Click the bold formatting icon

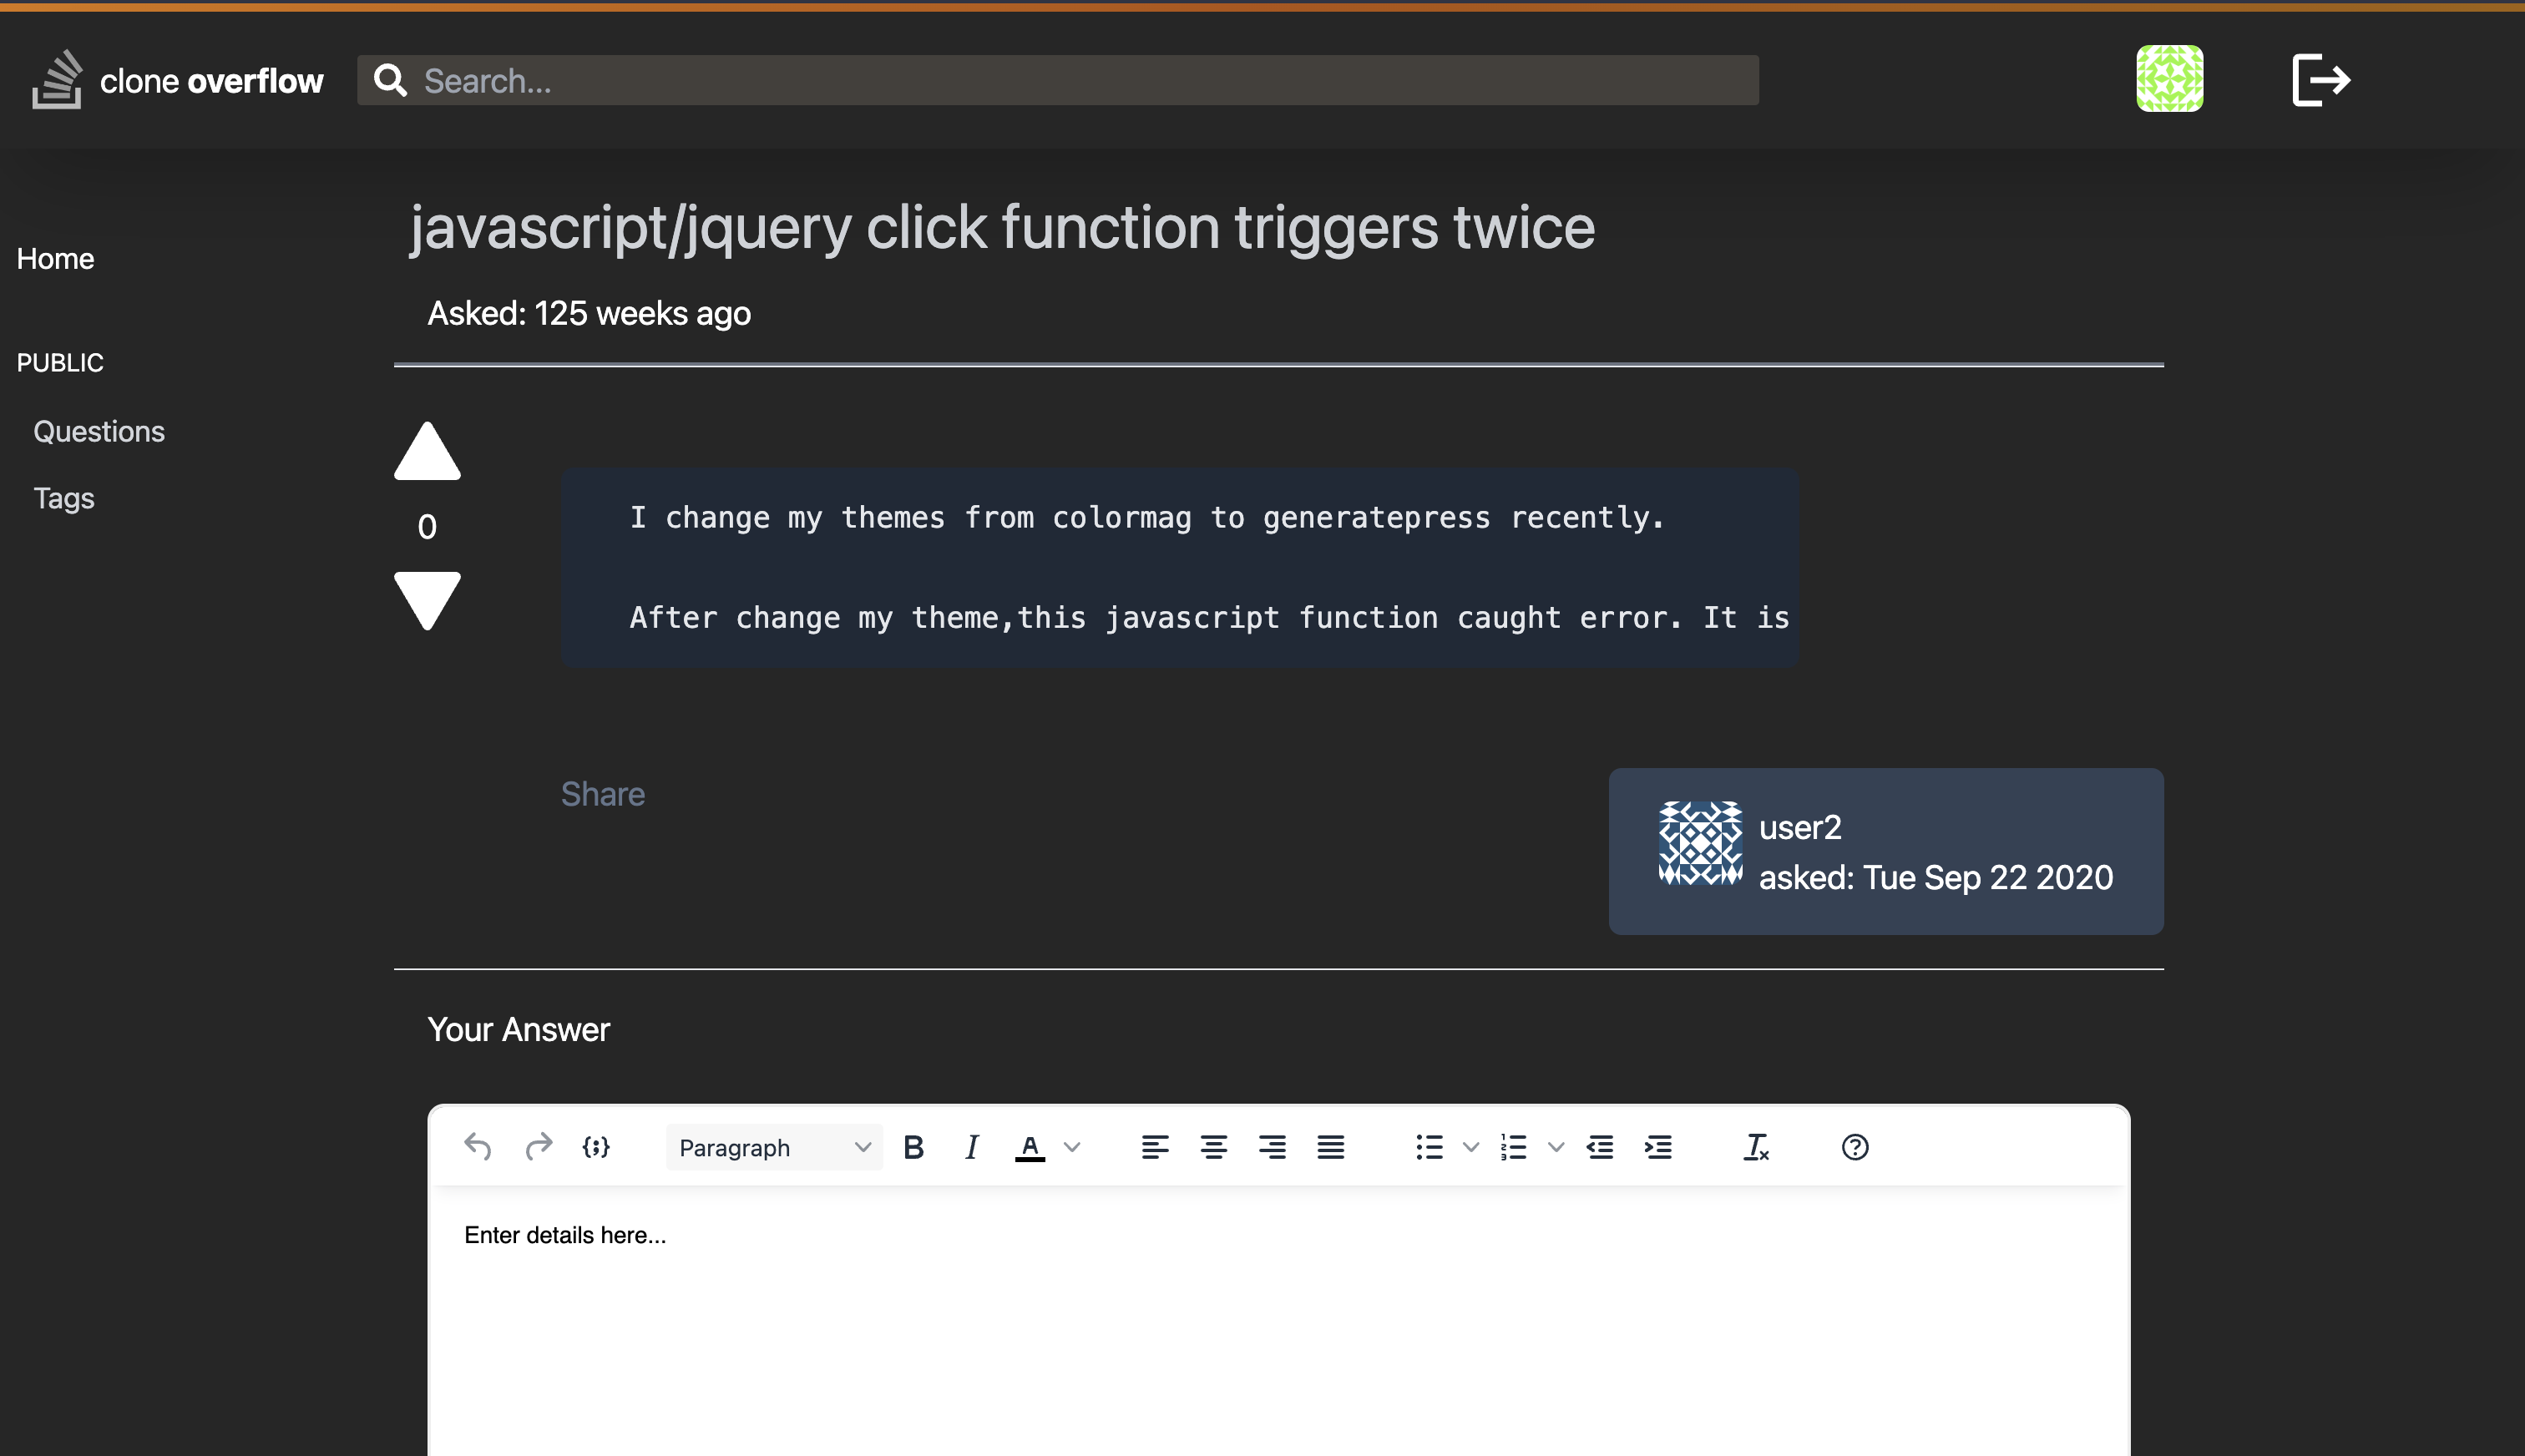914,1145
